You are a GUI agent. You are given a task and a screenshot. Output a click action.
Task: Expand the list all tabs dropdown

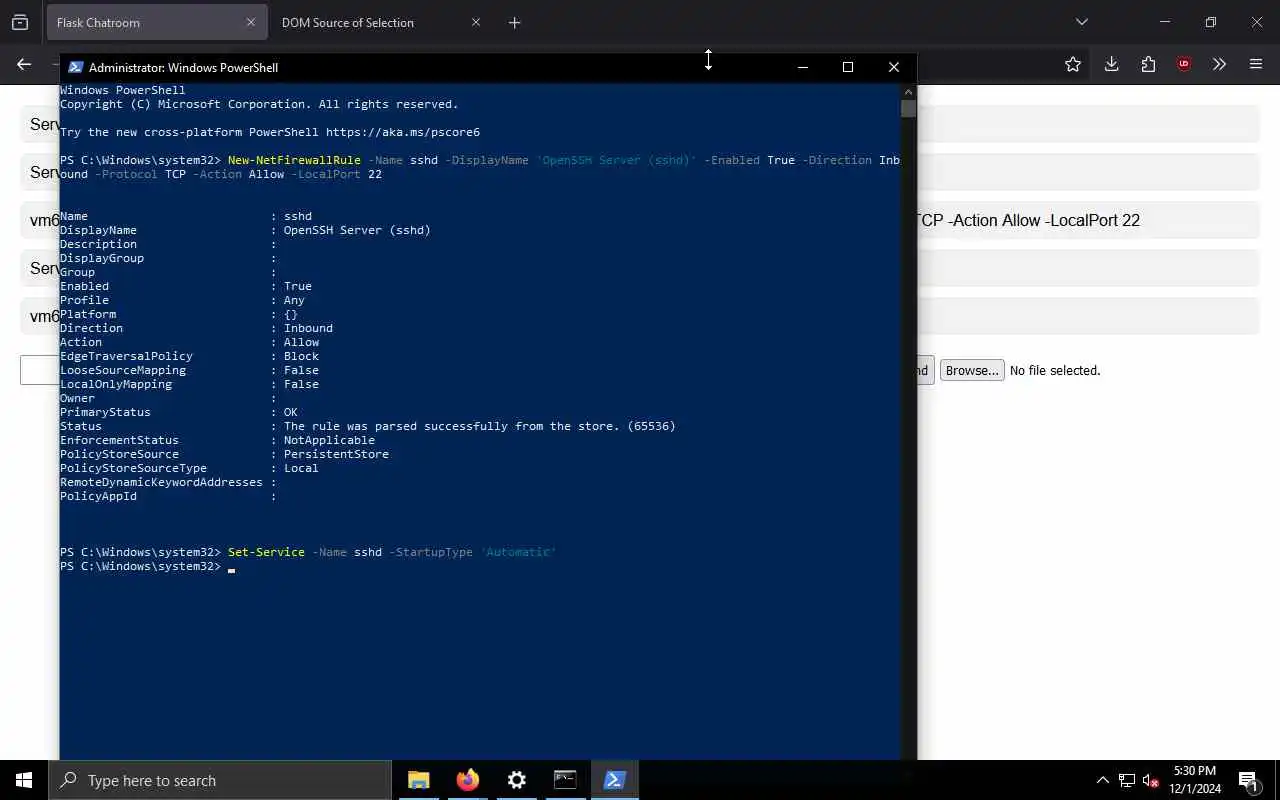tap(1081, 22)
